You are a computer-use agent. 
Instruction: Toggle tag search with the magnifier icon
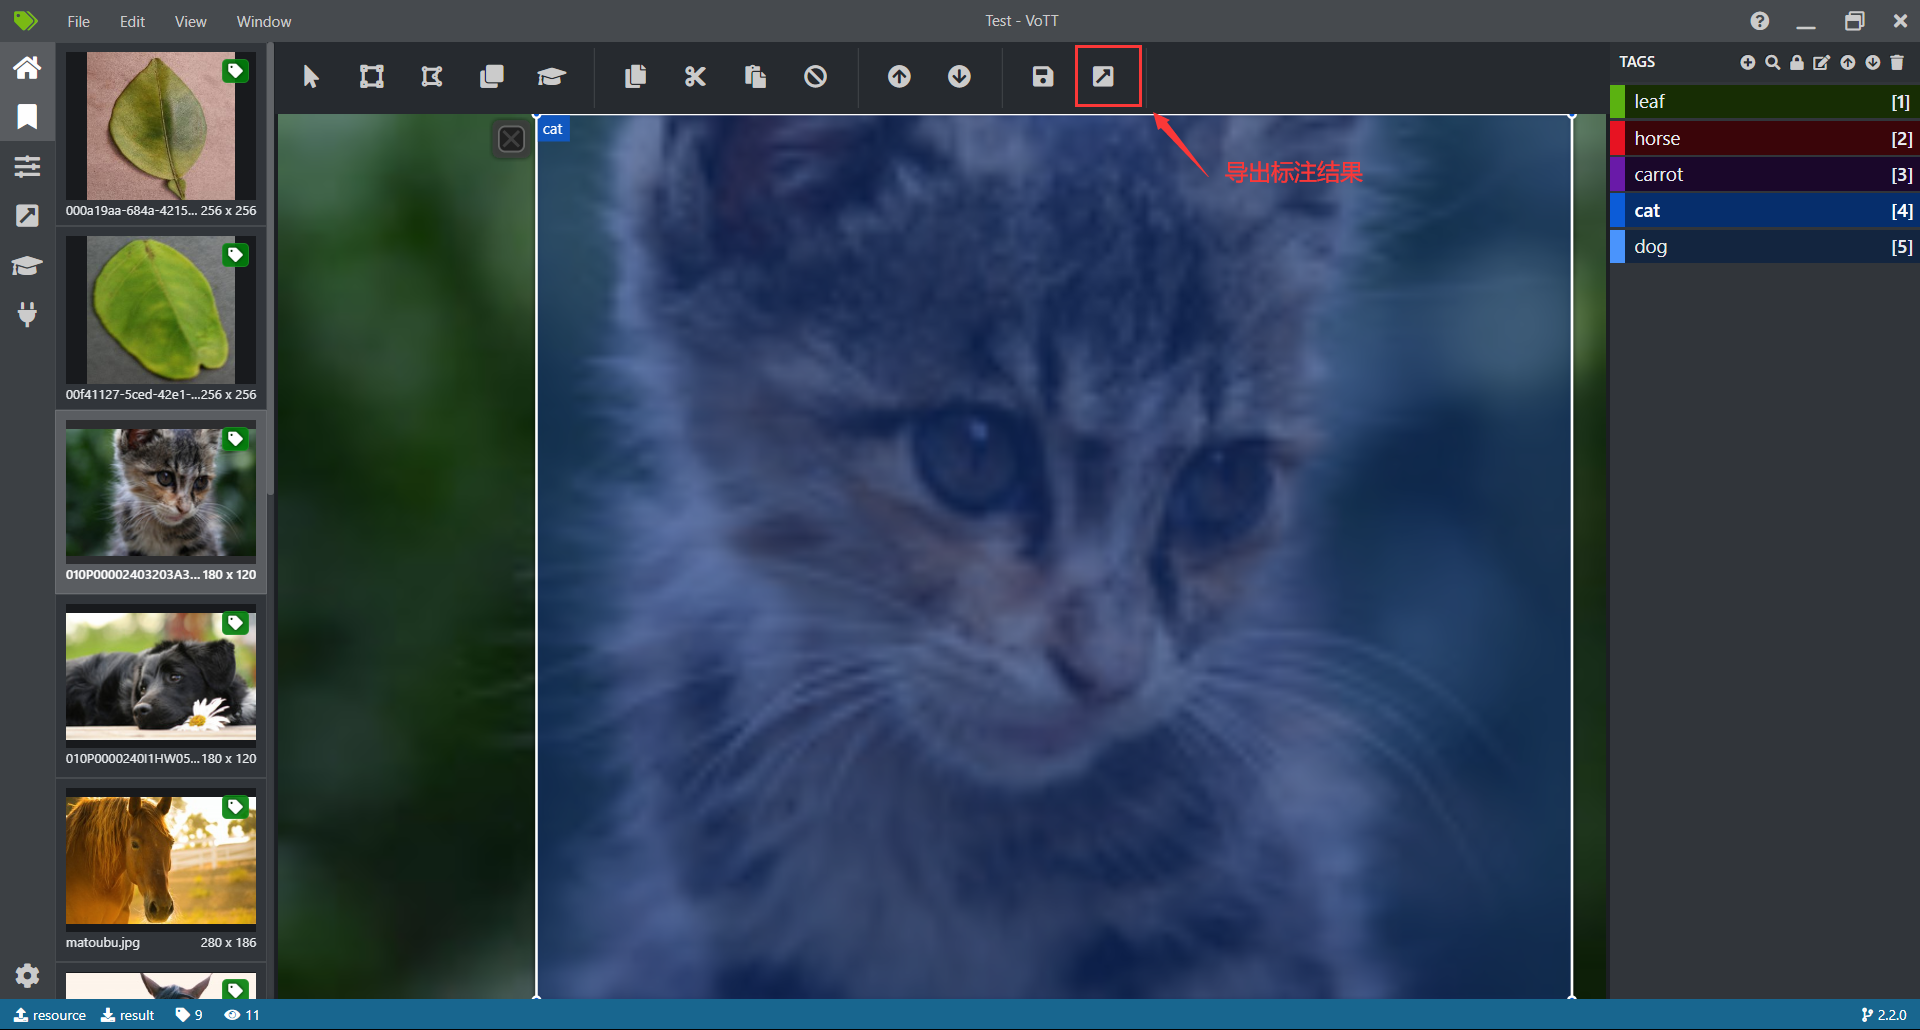pyautogui.click(x=1772, y=62)
